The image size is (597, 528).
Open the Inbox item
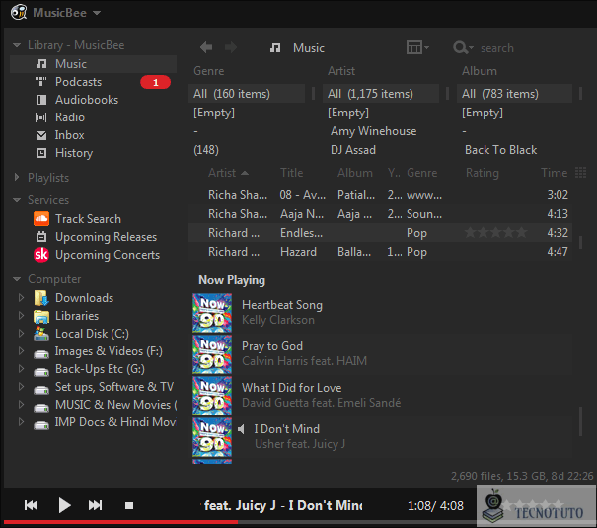click(69, 135)
